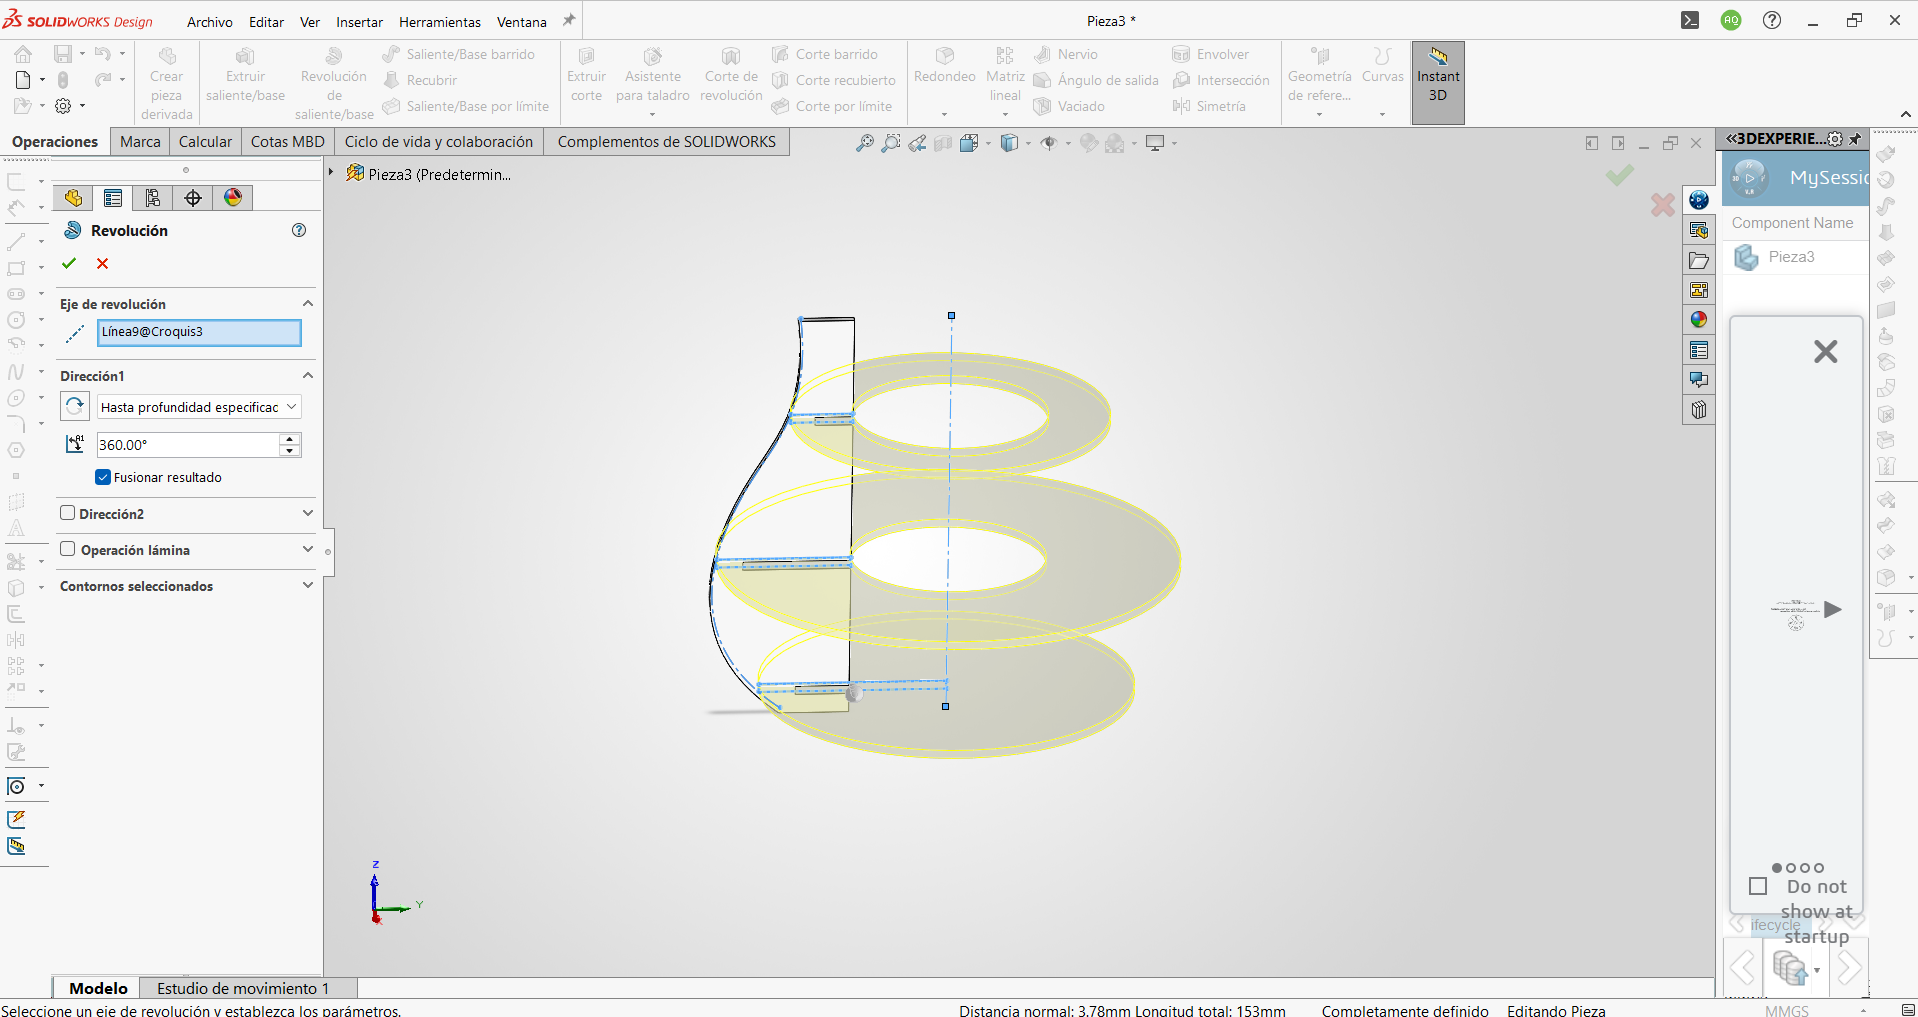Image resolution: width=1918 pixels, height=1017 pixels.
Task: Play the welcome tutorial video
Action: (1832, 609)
